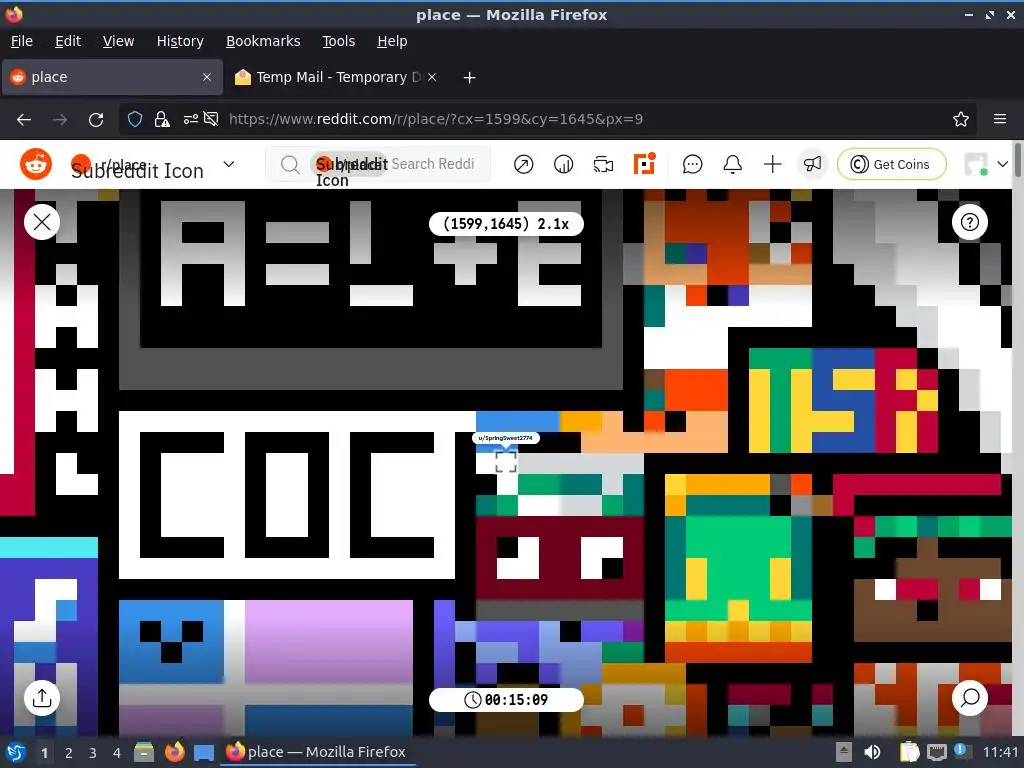Open the View menu
This screenshot has height=768, width=1024.
pyautogui.click(x=118, y=41)
